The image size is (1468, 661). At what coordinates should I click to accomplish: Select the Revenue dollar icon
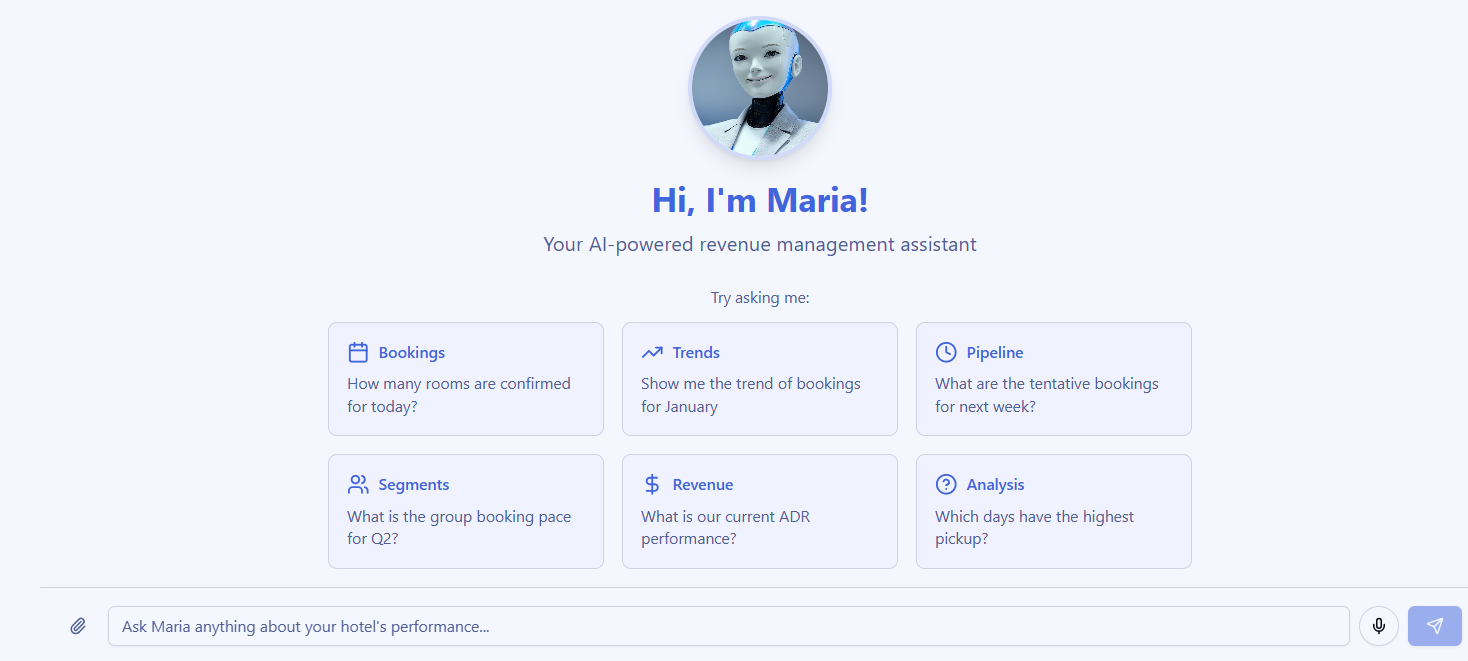pos(652,484)
